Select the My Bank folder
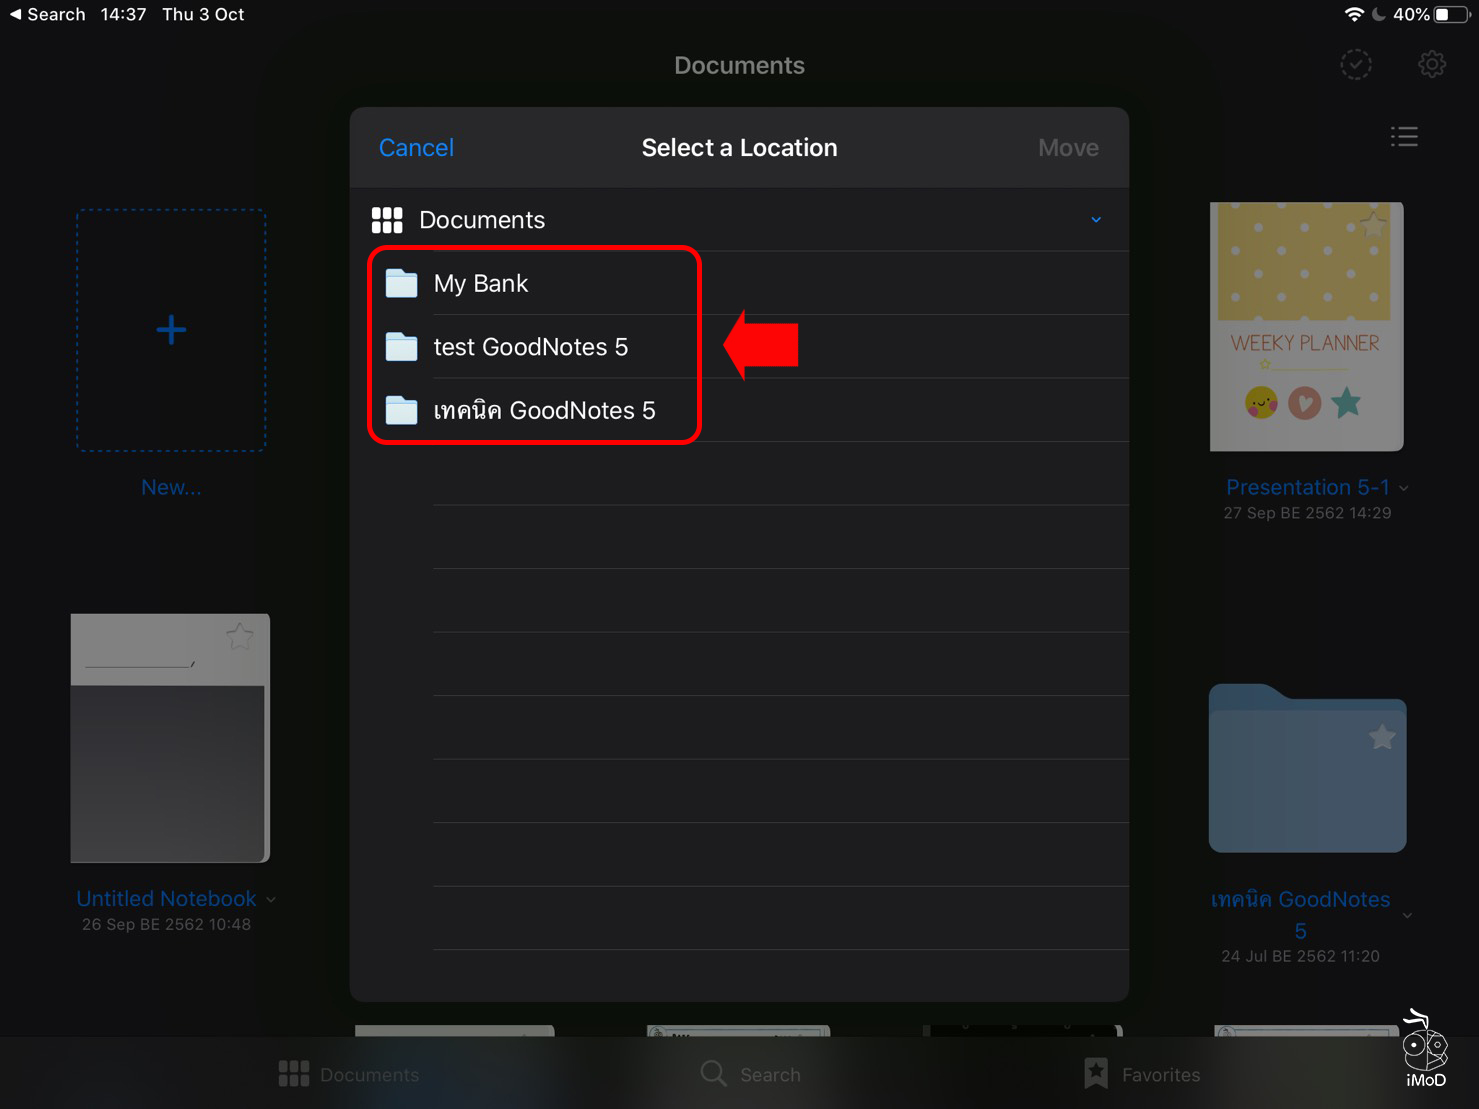 point(739,283)
